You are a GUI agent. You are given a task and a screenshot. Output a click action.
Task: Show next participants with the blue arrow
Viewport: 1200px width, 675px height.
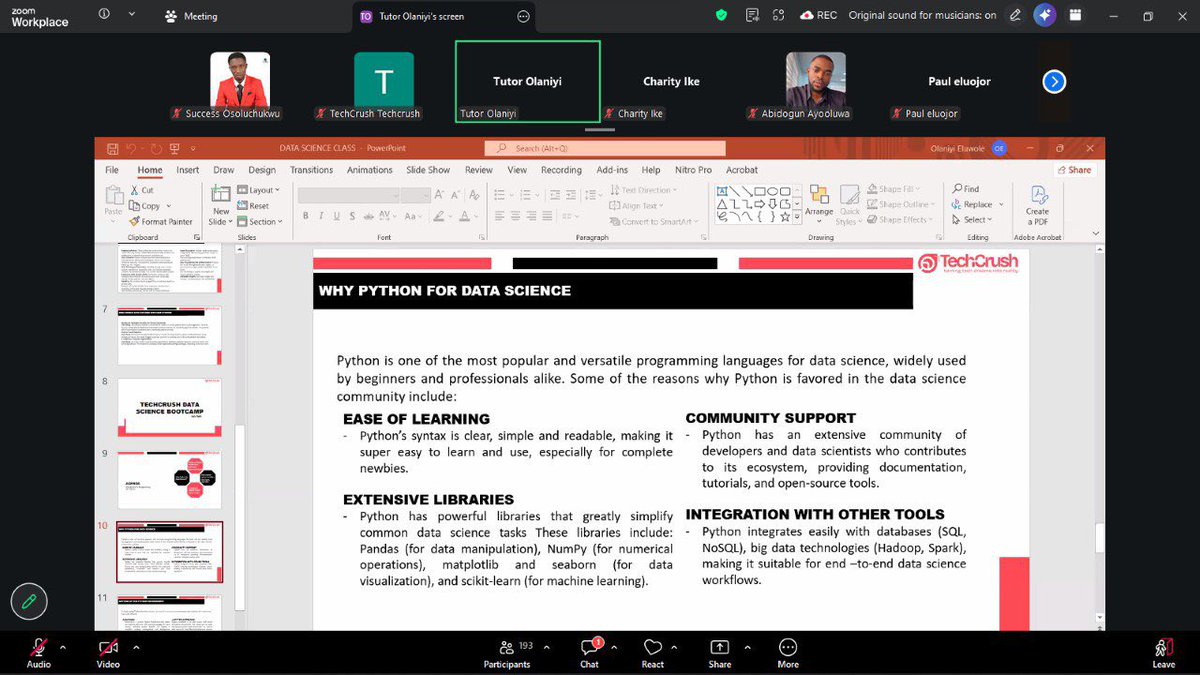point(1054,82)
